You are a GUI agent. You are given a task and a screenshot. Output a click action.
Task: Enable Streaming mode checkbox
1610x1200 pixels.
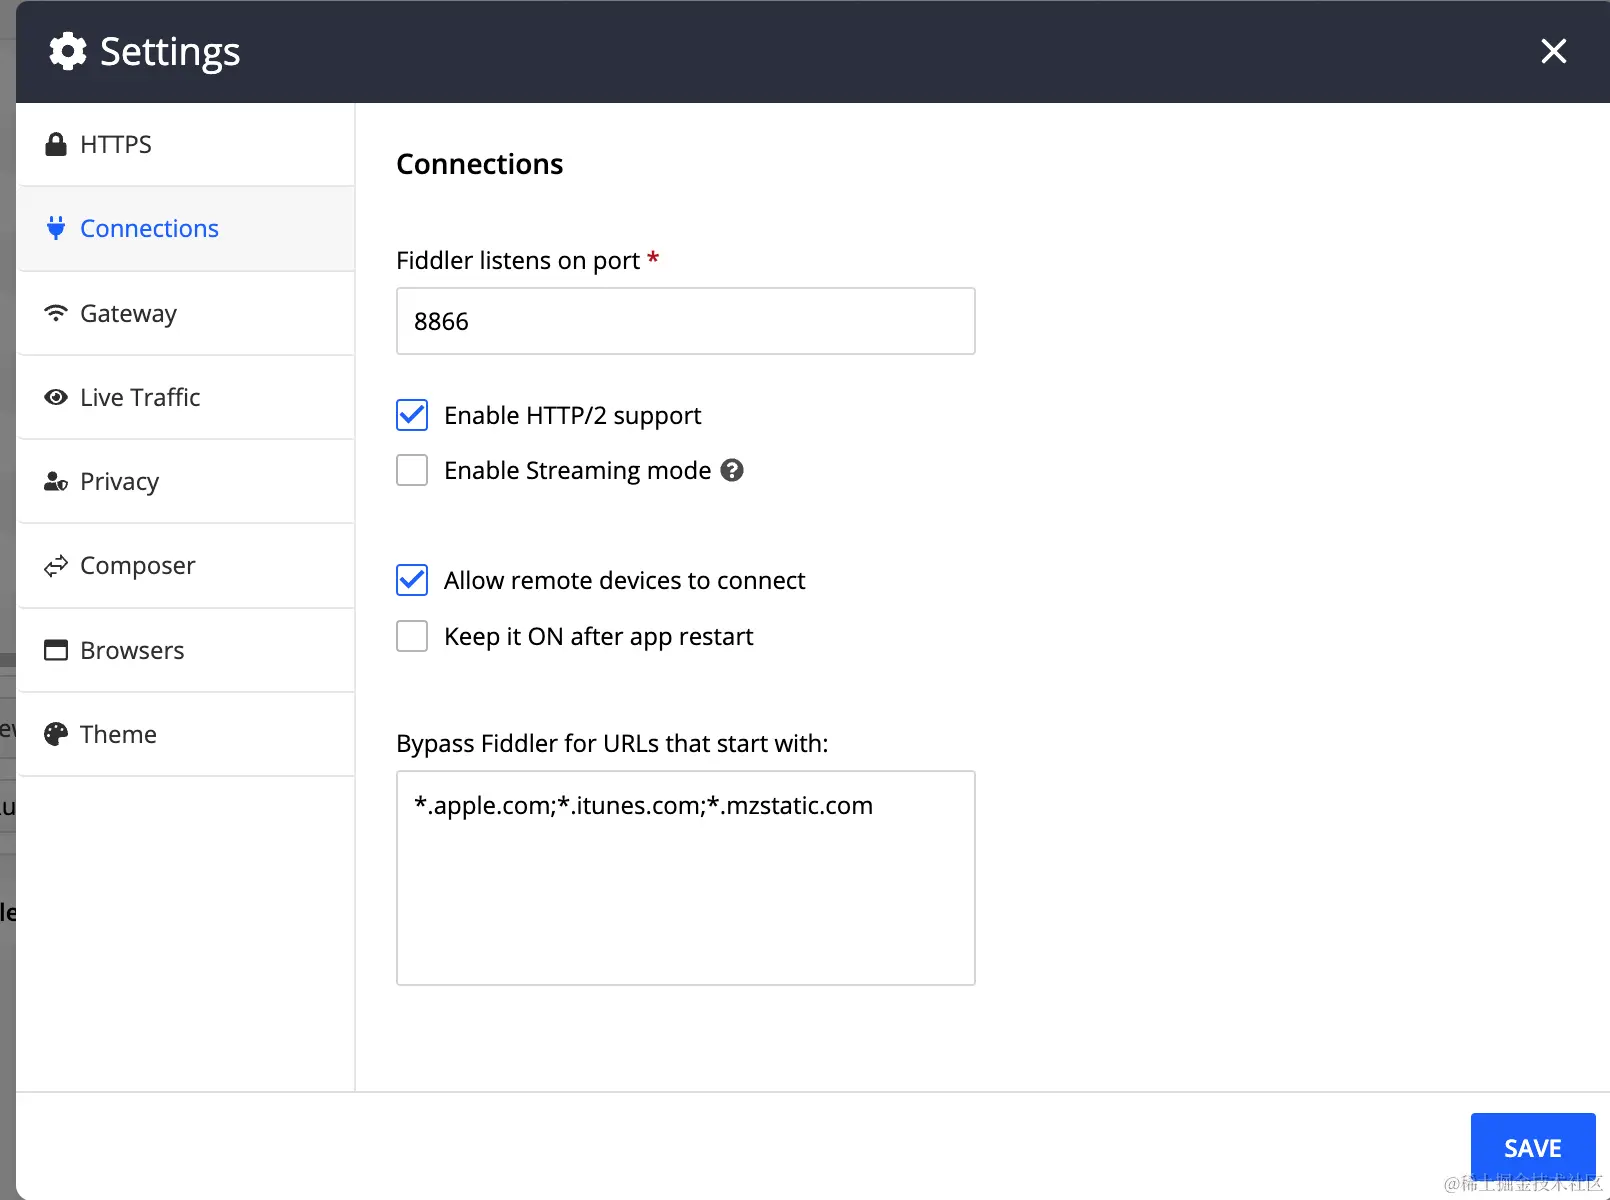pos(412,470)
